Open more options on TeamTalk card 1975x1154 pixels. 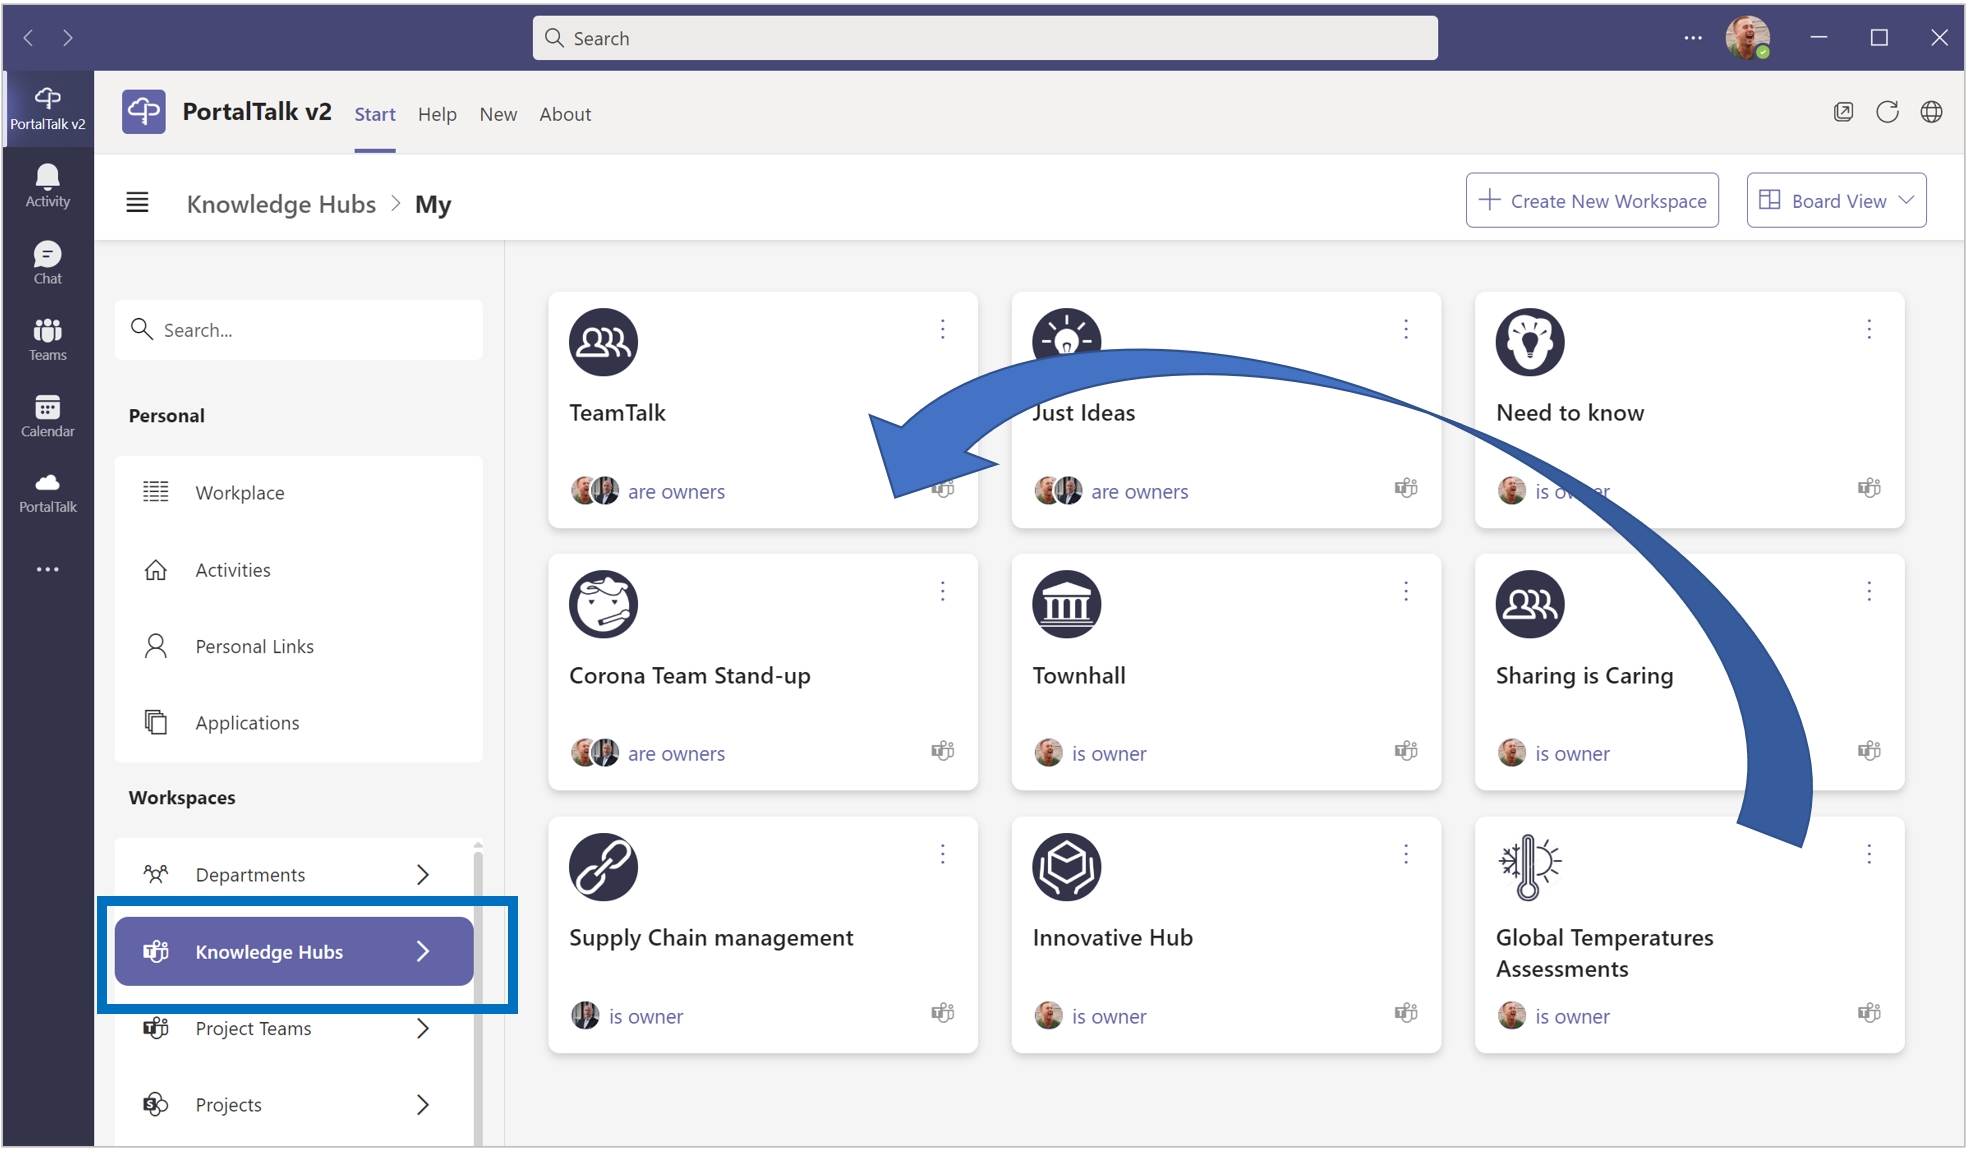tap(942, 329)
